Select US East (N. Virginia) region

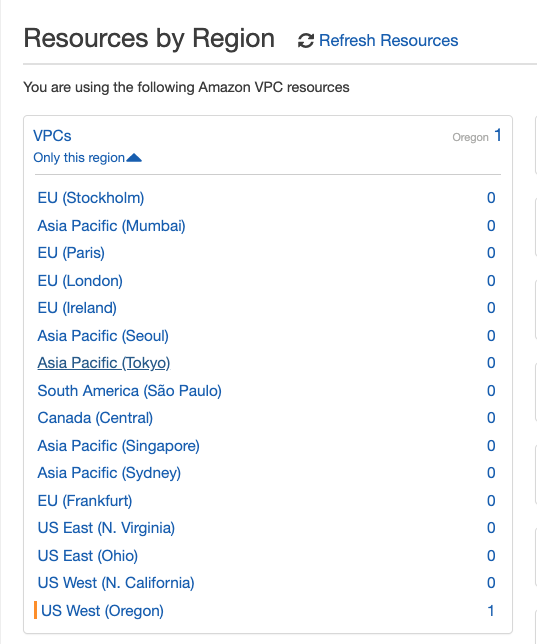[106, 528]
